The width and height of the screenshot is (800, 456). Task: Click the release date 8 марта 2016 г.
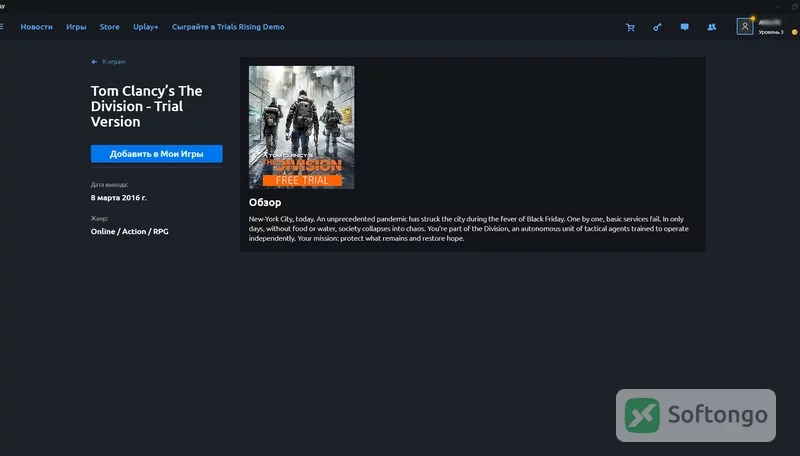coord(119,197)
